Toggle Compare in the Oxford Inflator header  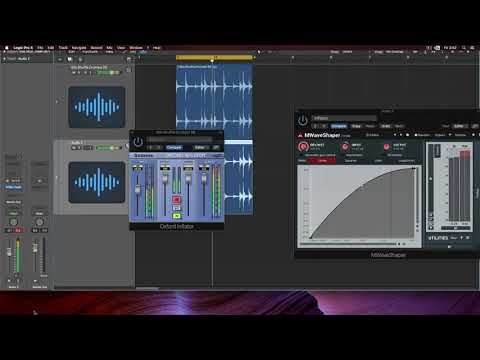point(174,147)
